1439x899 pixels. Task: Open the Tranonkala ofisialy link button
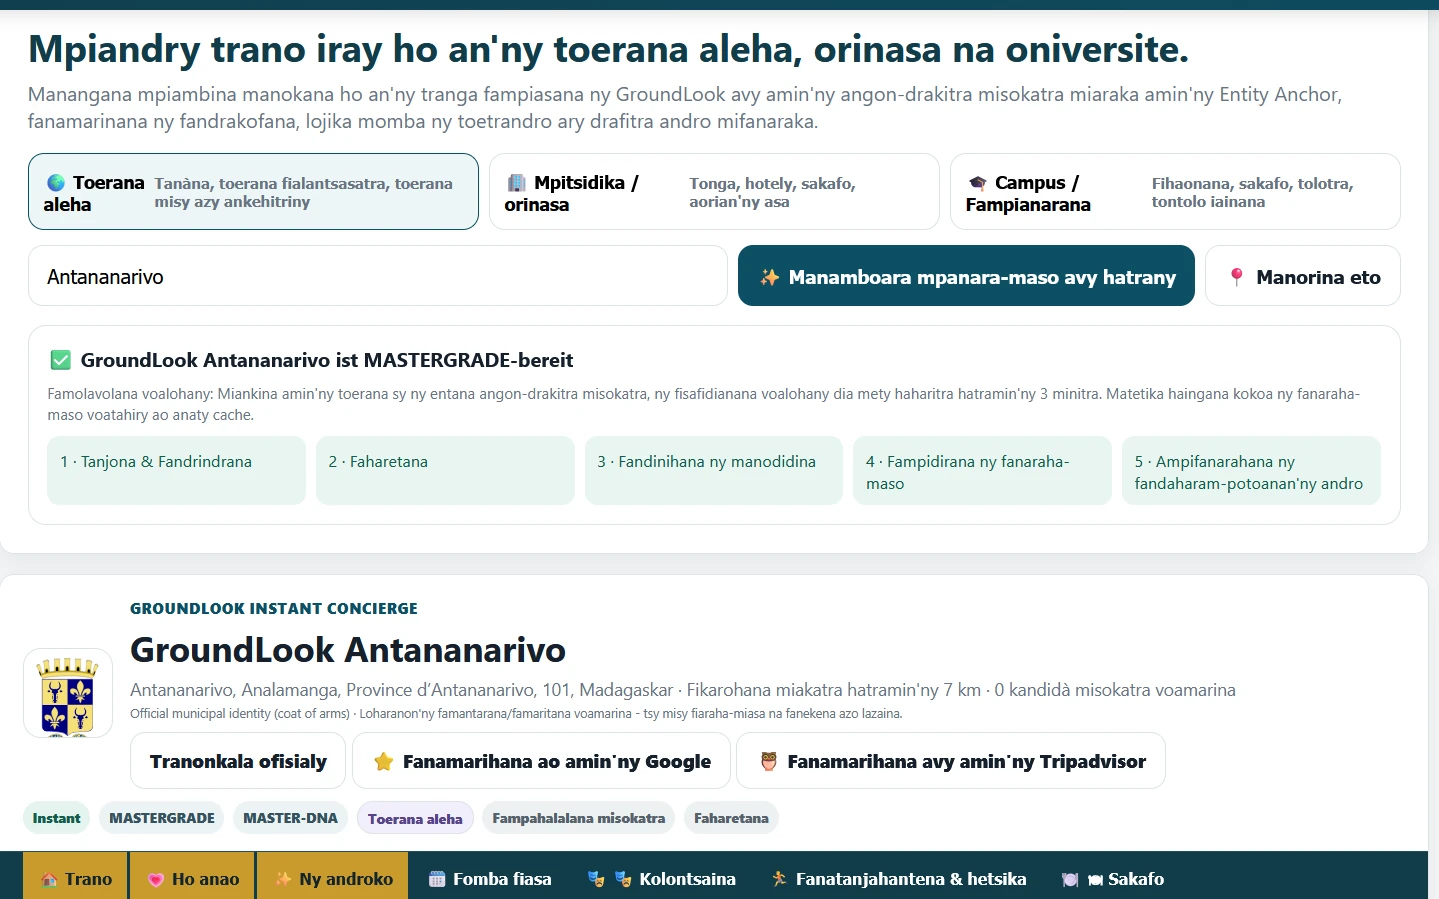(238, 761)
